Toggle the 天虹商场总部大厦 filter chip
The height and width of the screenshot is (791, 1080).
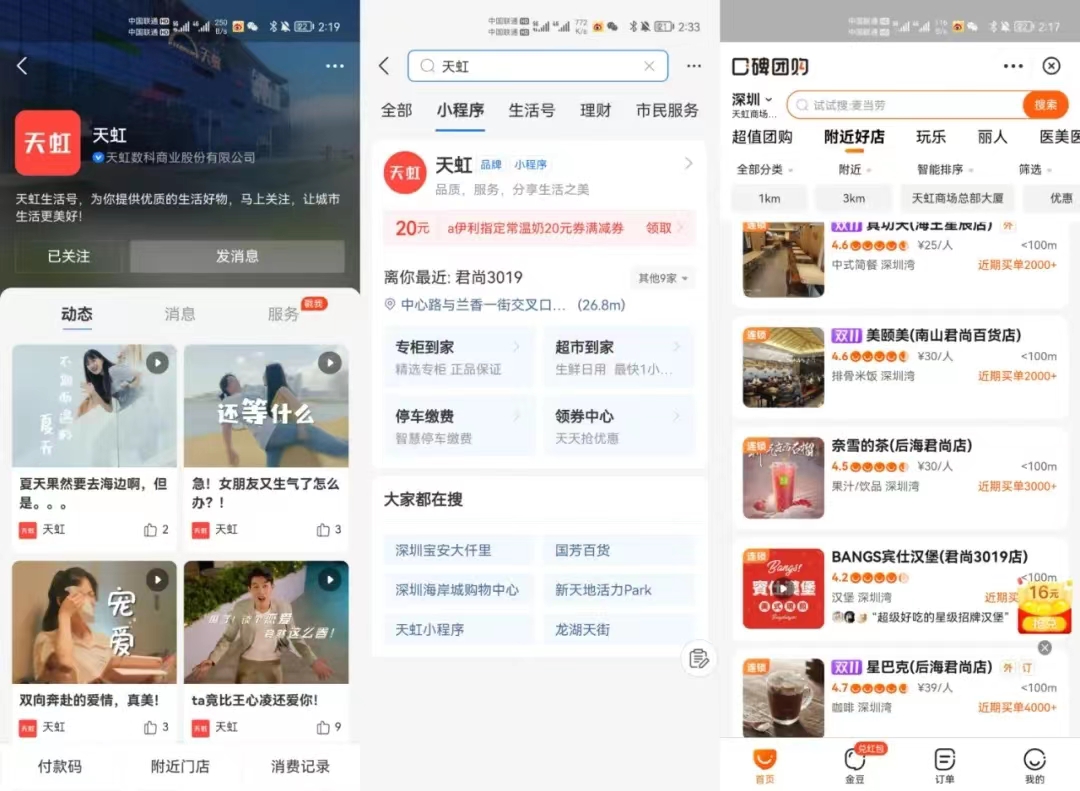click(957, 198)
